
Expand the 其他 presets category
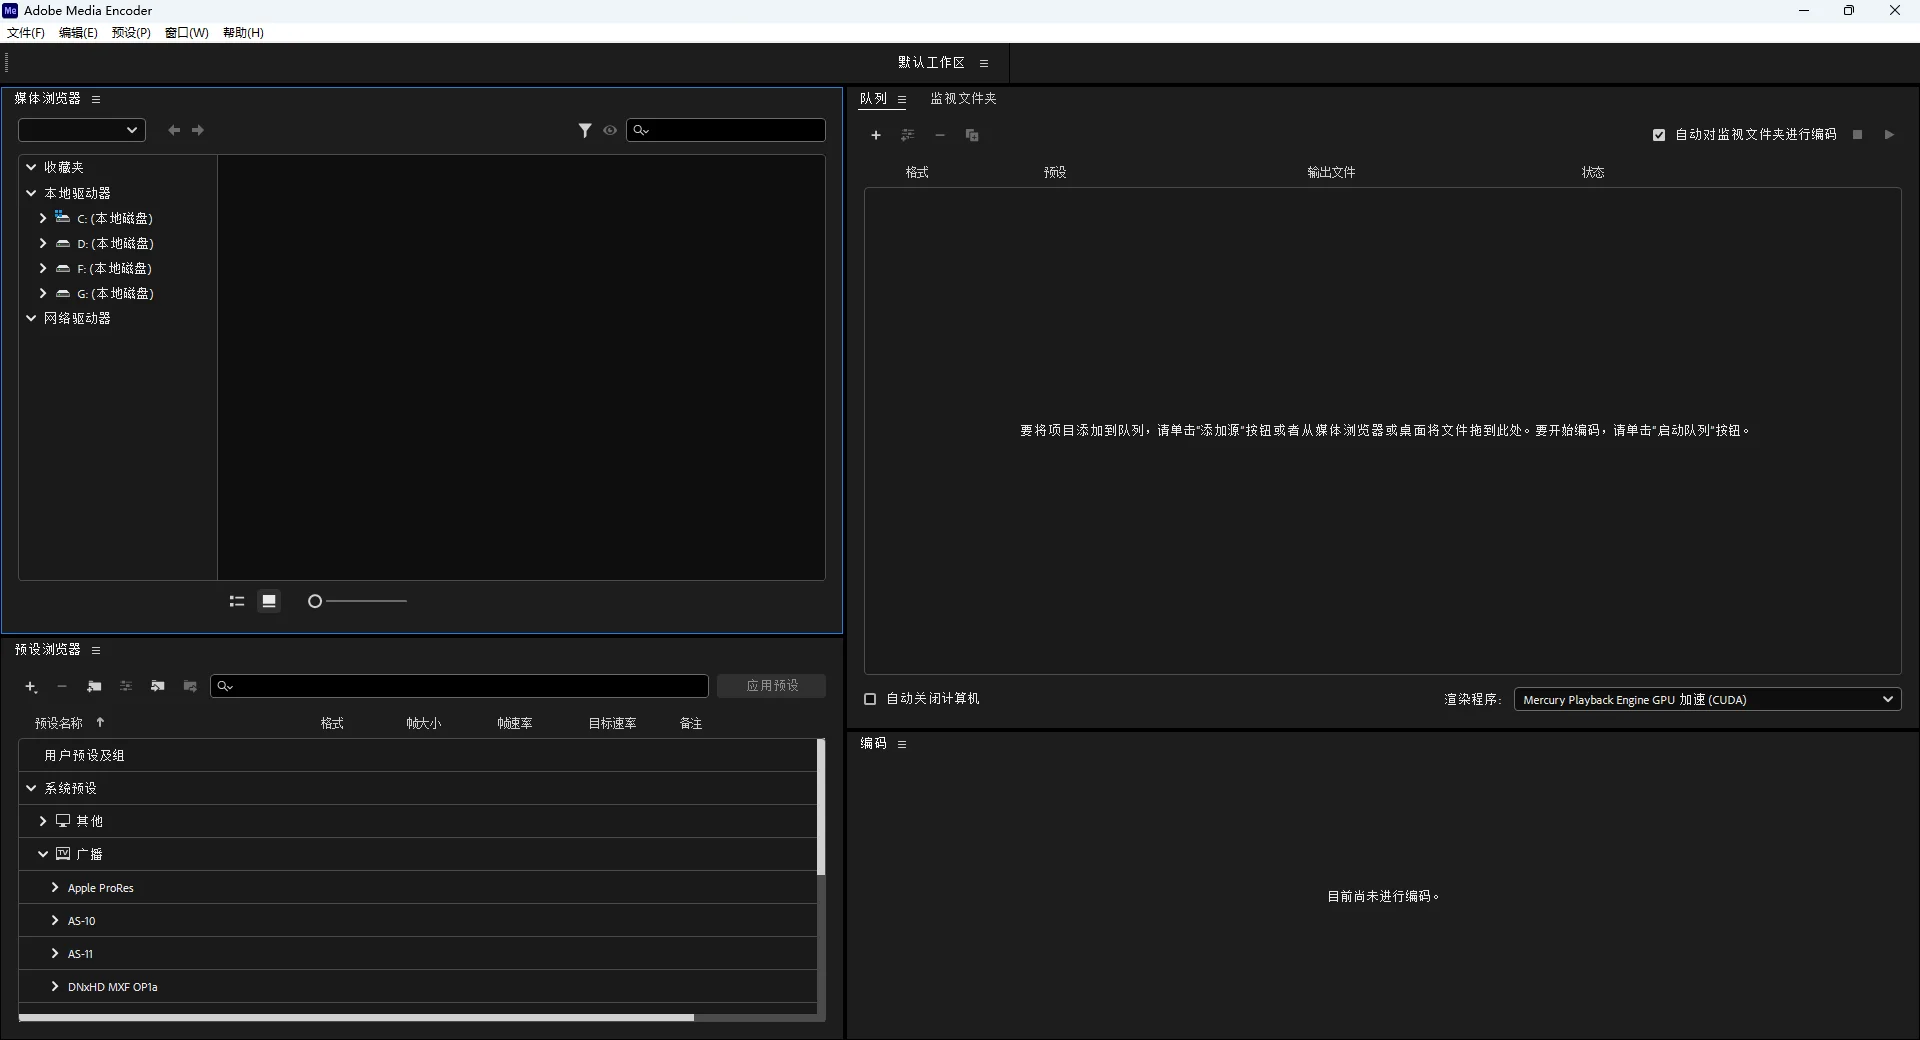tap(43, 821)
